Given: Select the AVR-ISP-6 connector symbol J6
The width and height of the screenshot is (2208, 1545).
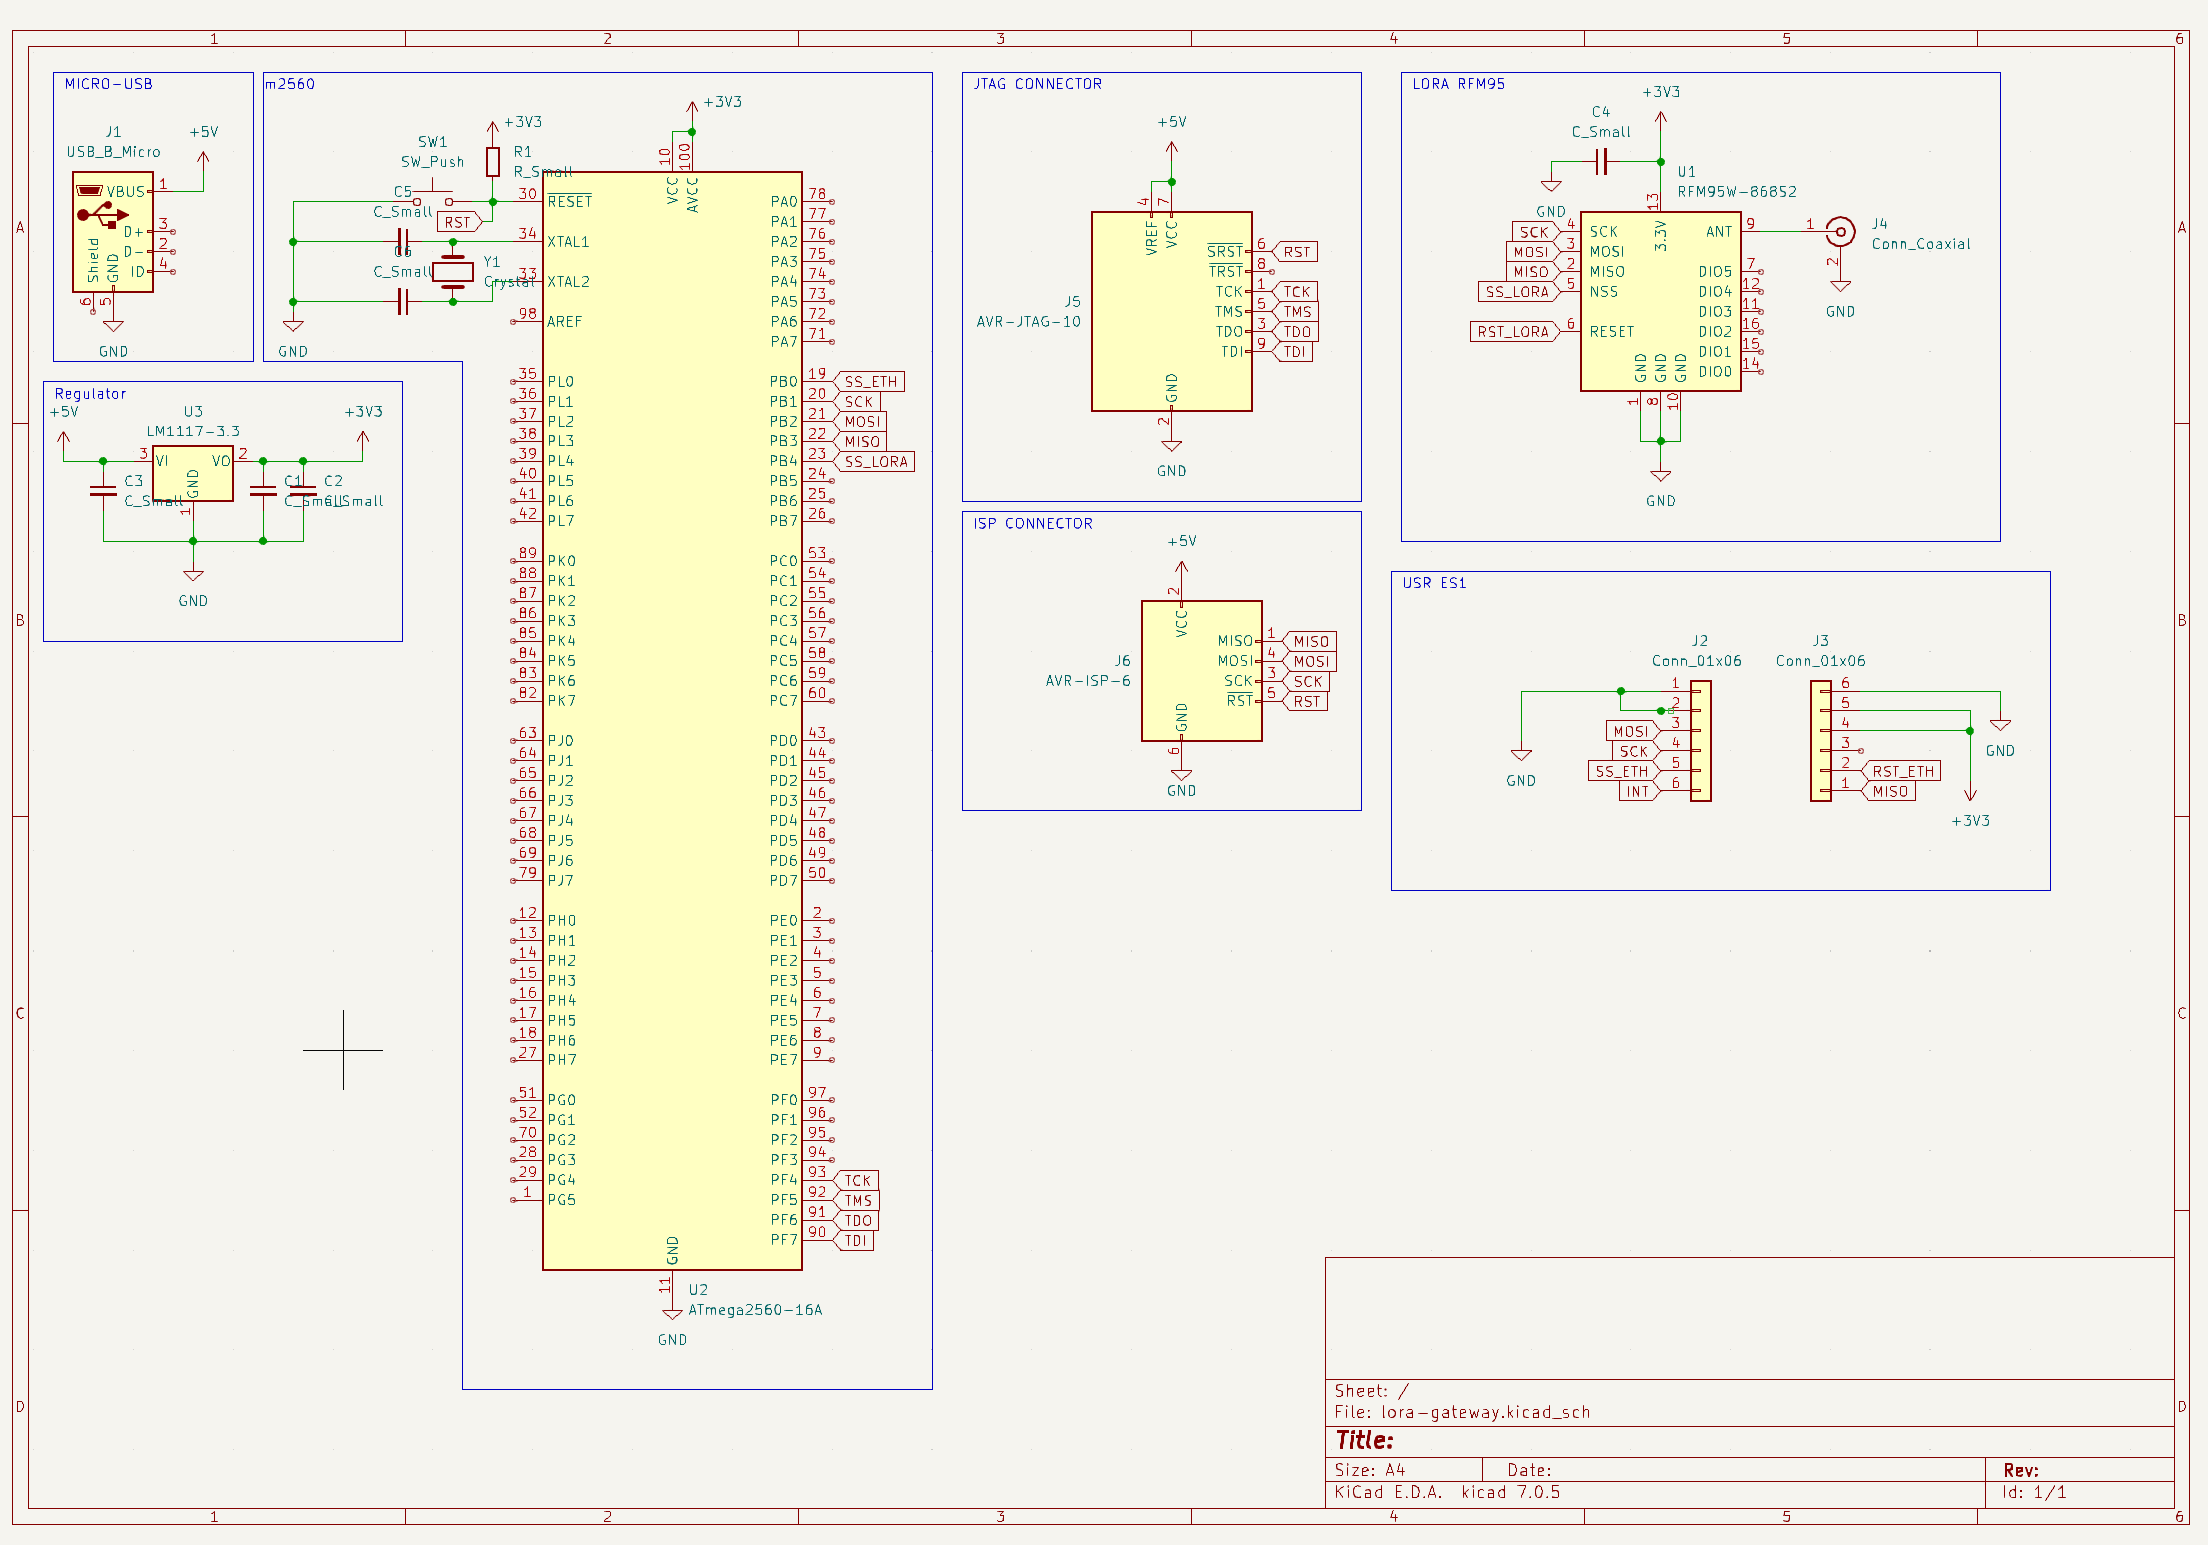Looking at the screenshot, I should point(1201,670).
